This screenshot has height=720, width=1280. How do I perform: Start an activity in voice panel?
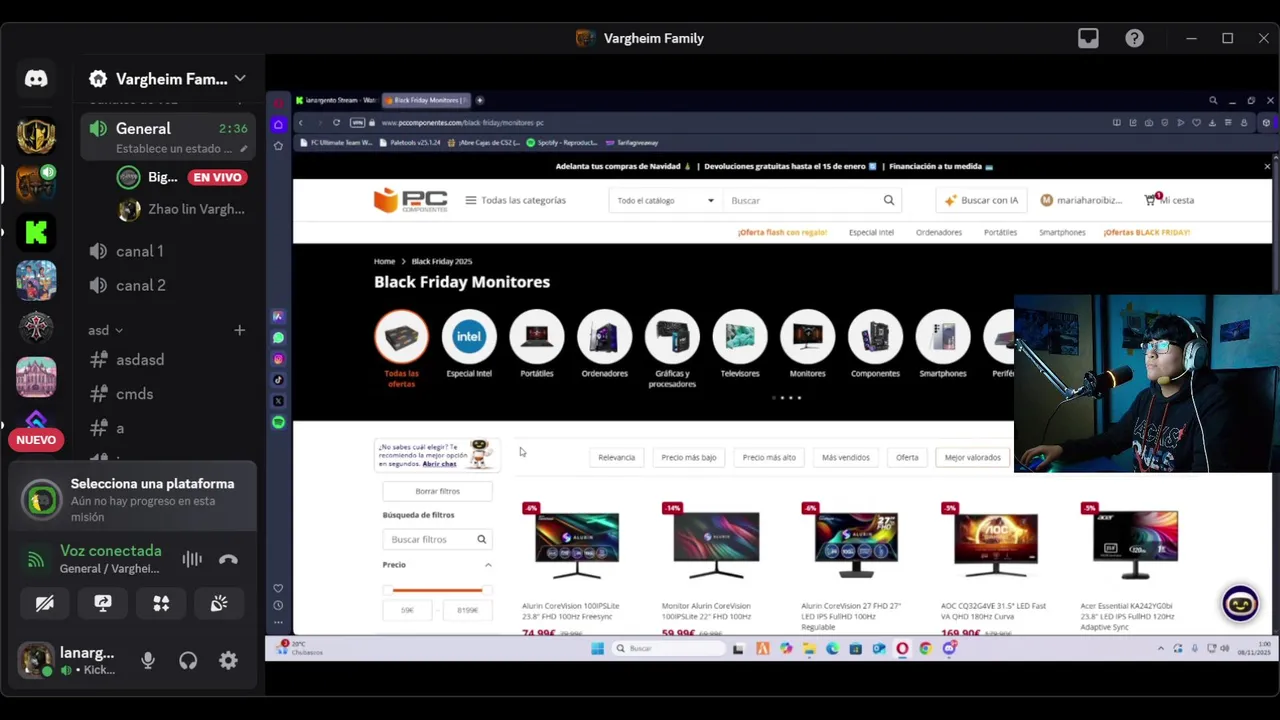[161, 603]
